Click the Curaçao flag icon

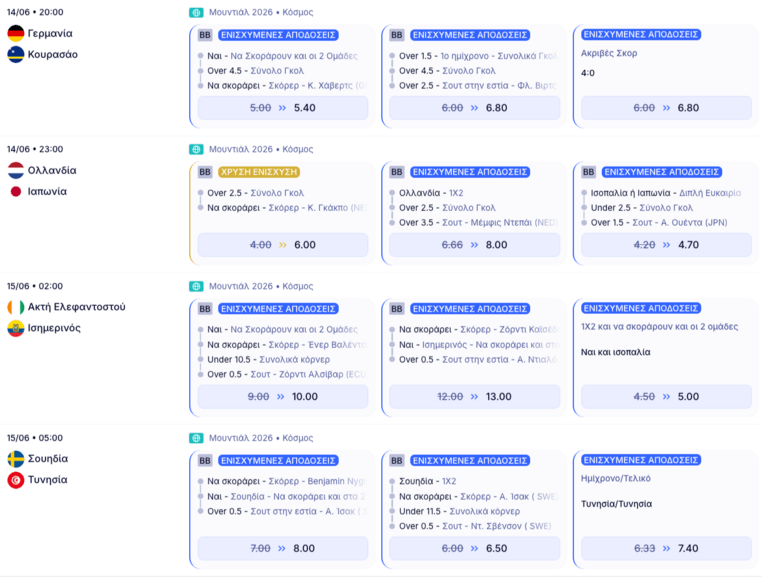coord(16,54)
